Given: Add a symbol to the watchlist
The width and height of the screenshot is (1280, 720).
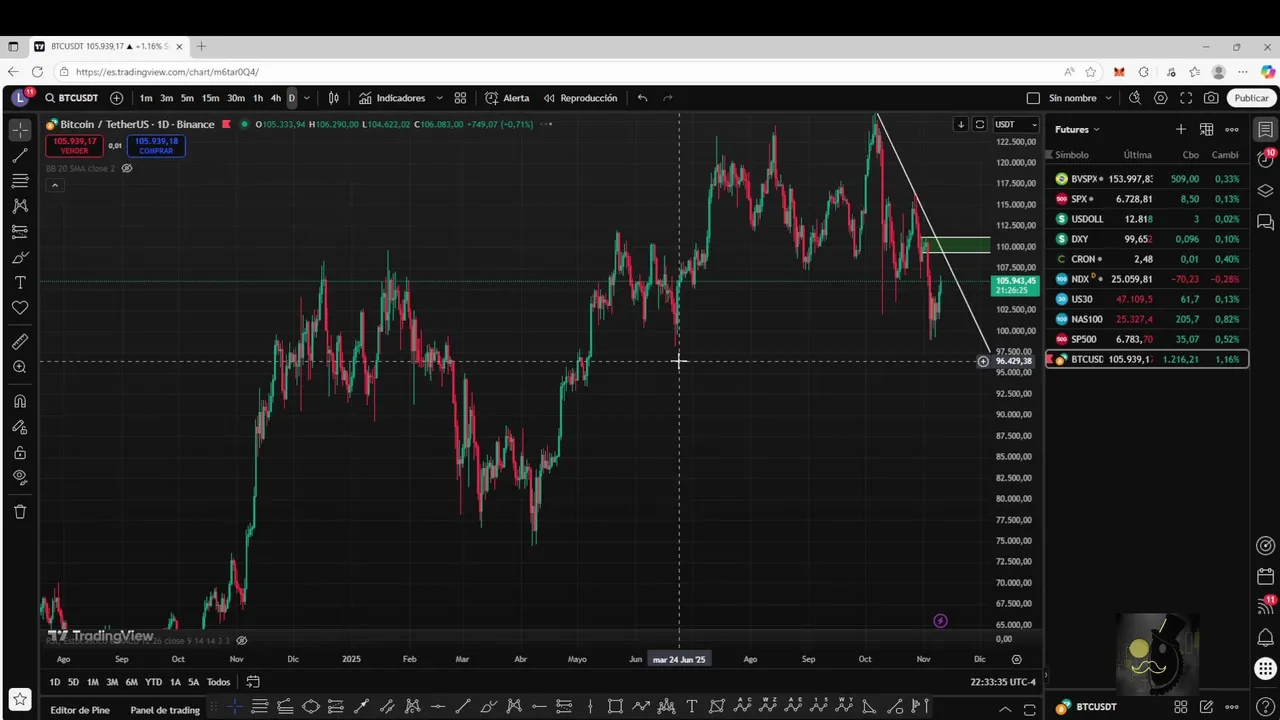Looking at the screenshot, I should 1181,129.
